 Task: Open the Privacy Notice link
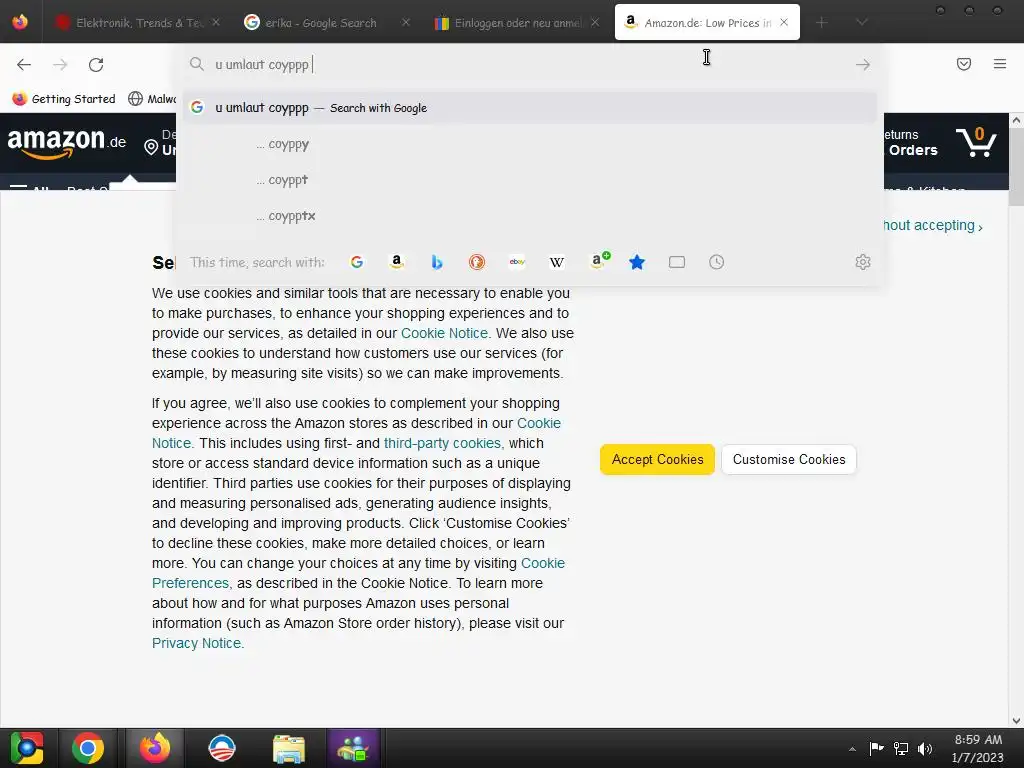click(x=197, y=643)
